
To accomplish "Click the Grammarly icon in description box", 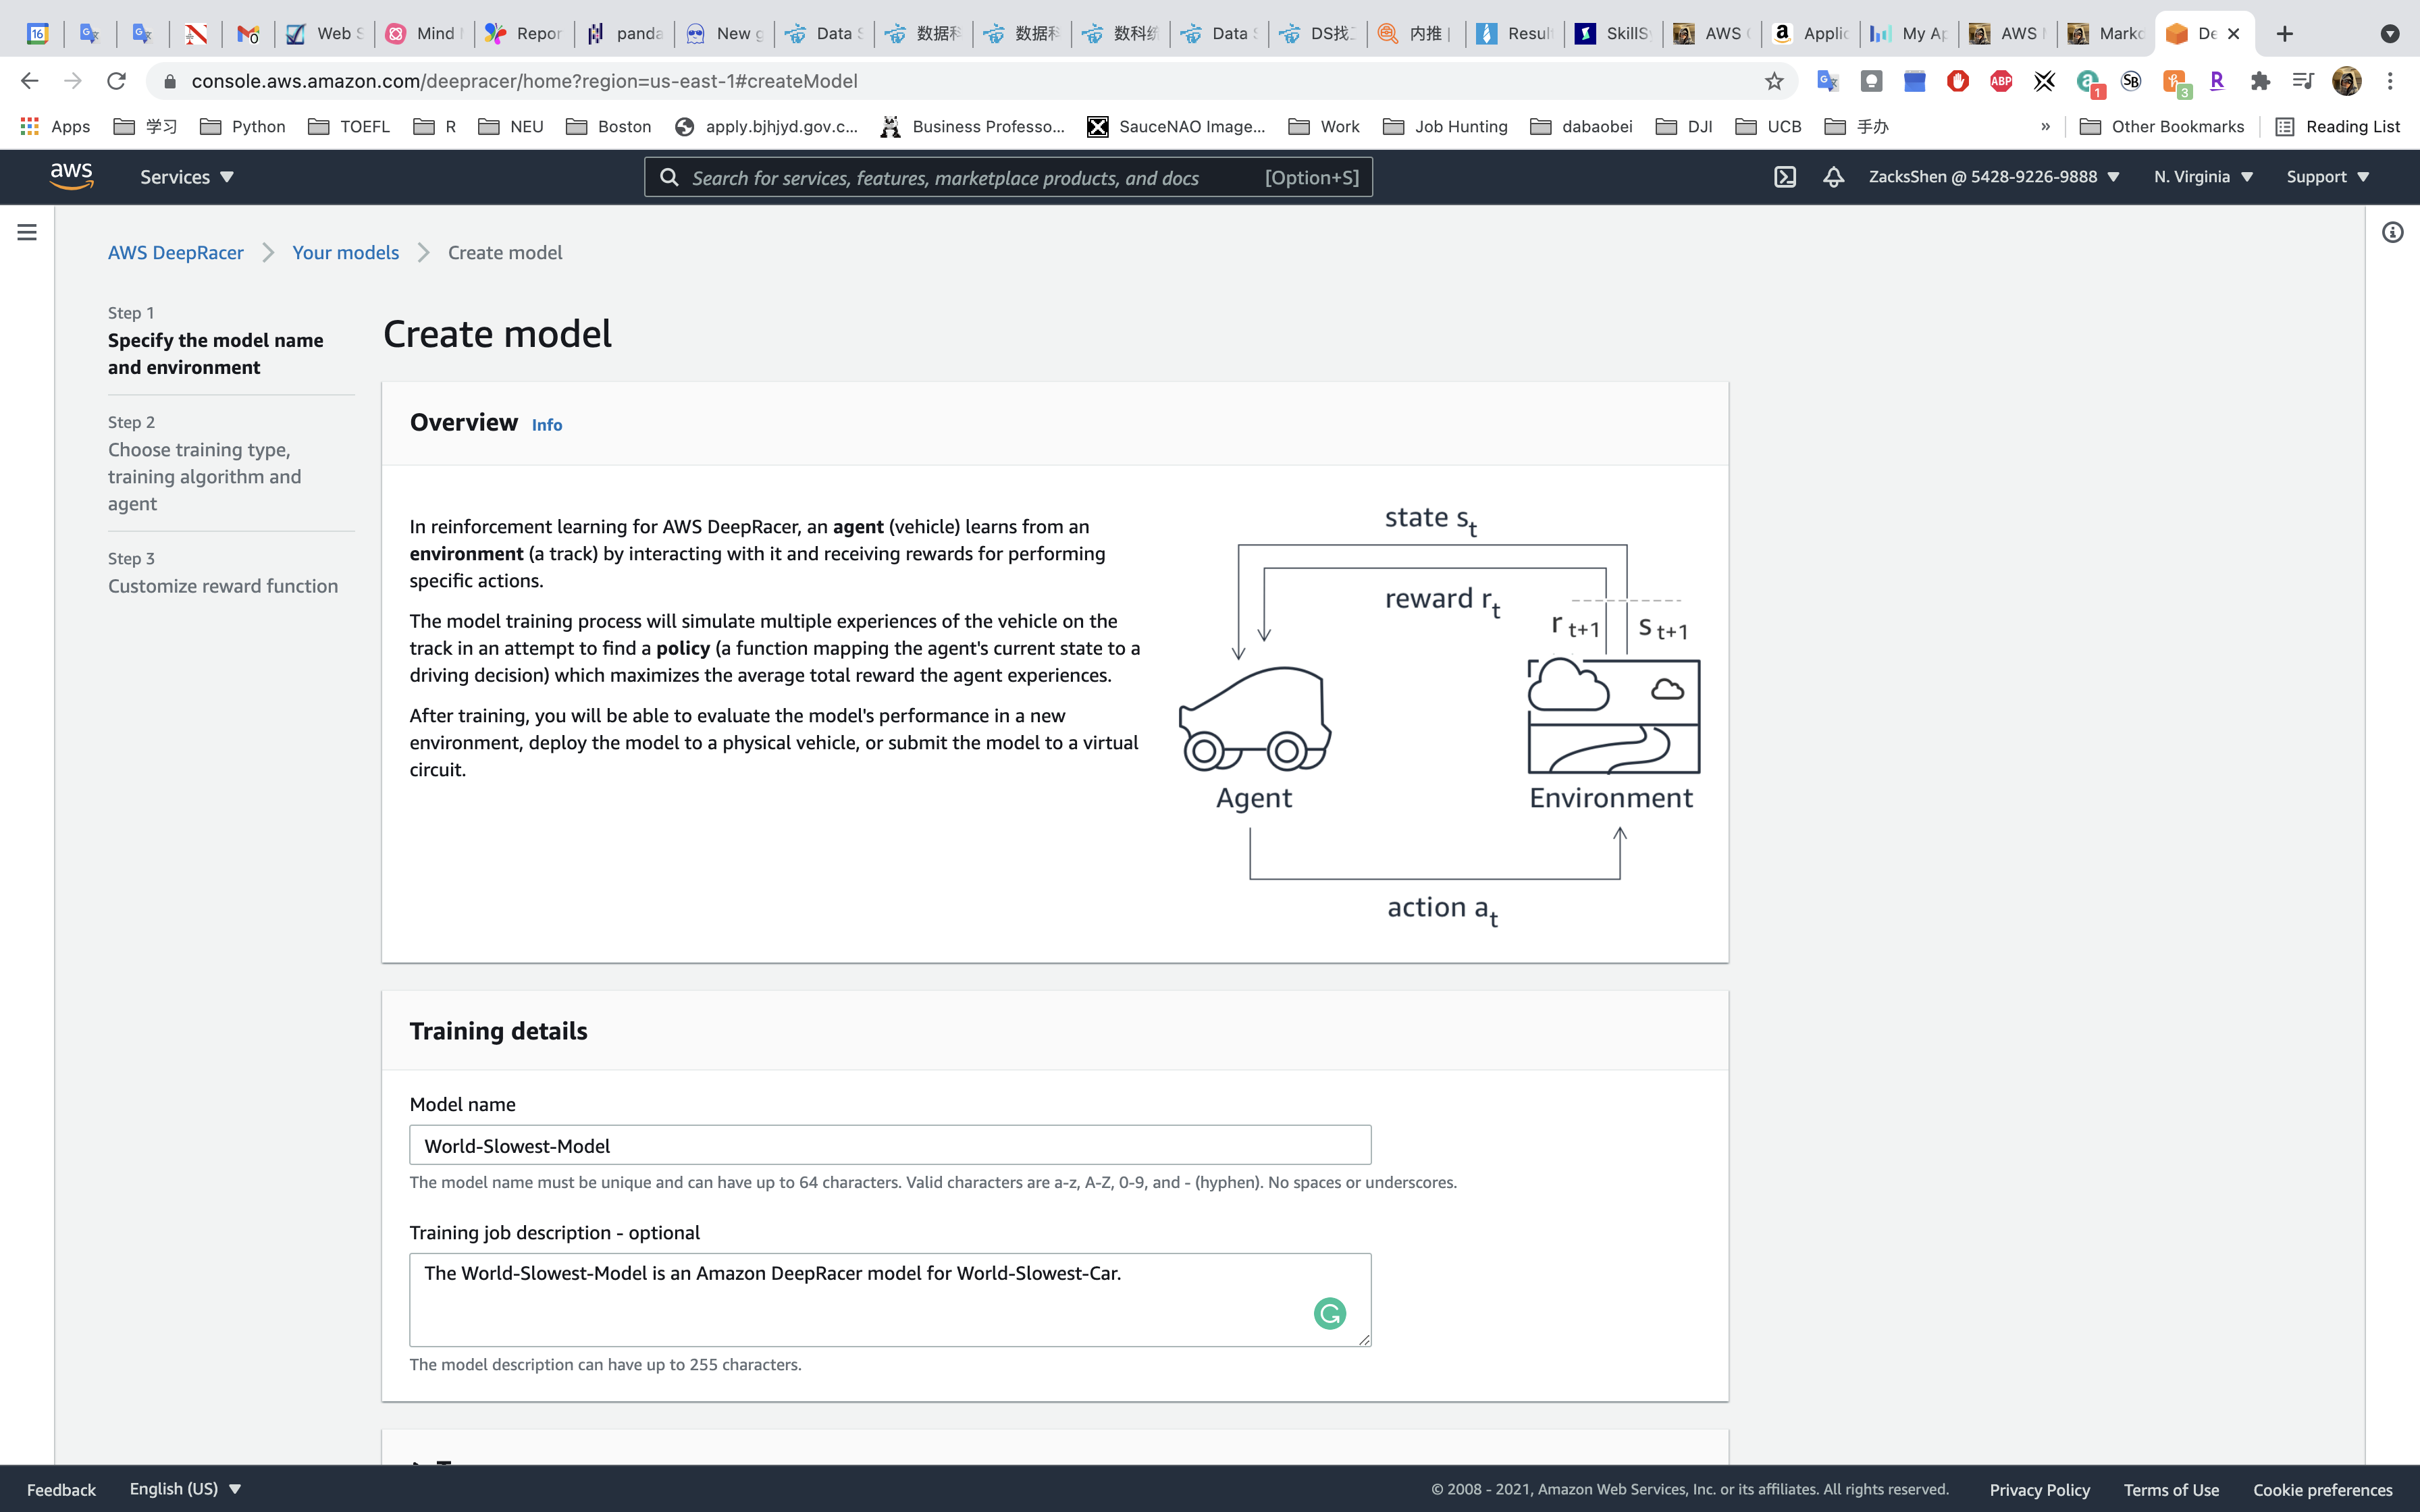I will tap(1329, 1313).
